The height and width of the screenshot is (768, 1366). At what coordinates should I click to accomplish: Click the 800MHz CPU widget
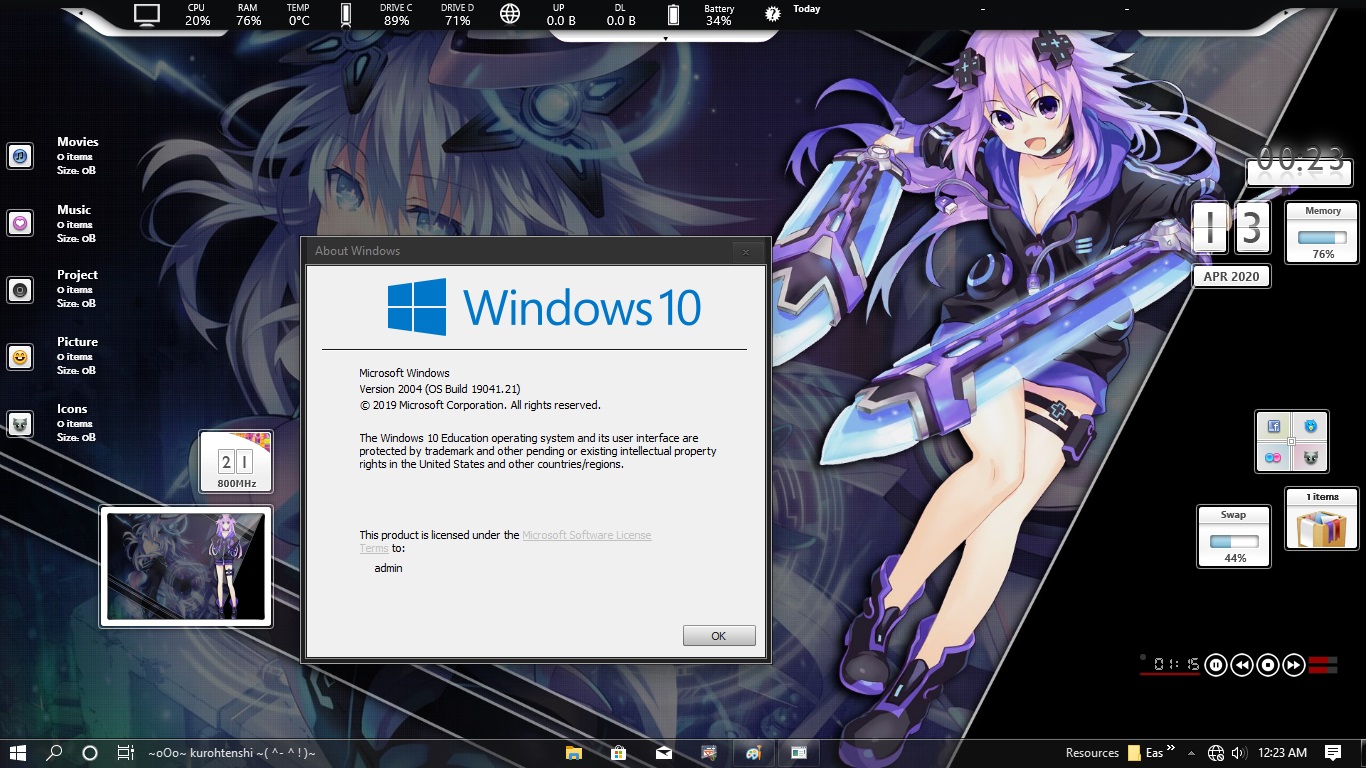pyautogui.click(x=236, y=462)
